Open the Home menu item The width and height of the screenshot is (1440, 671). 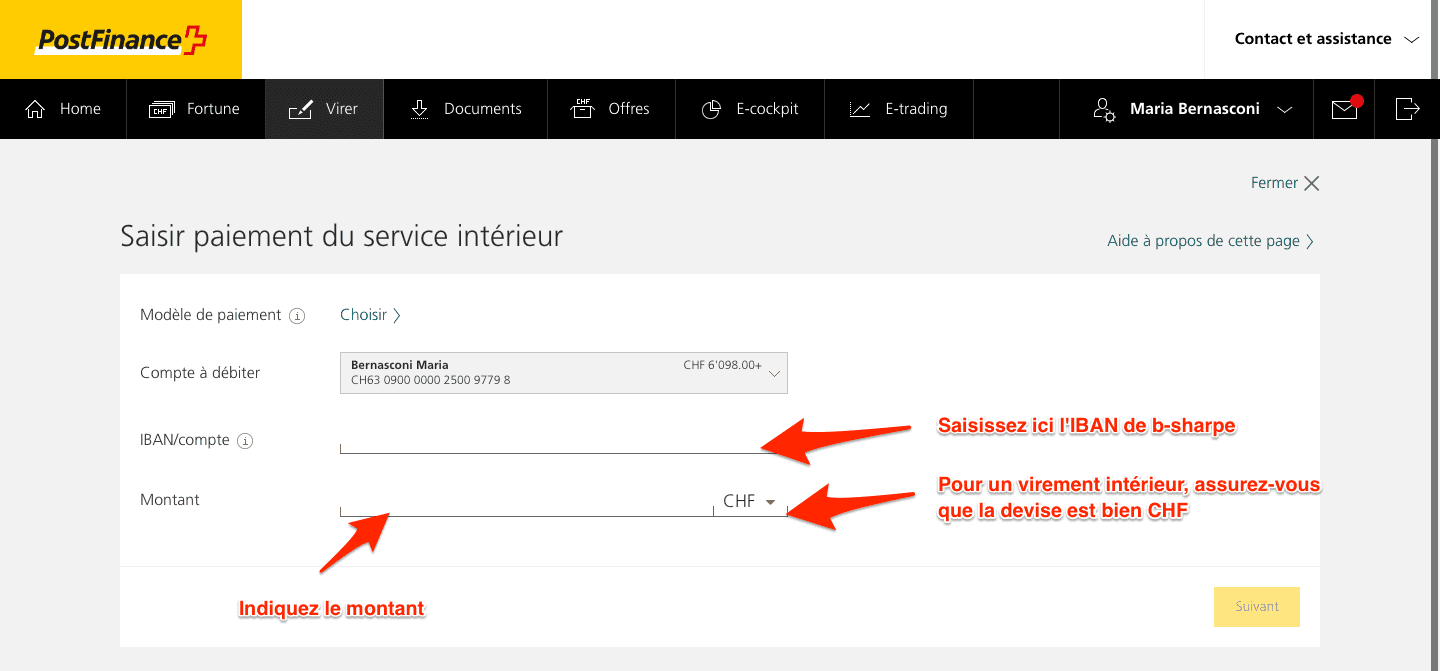63,109
